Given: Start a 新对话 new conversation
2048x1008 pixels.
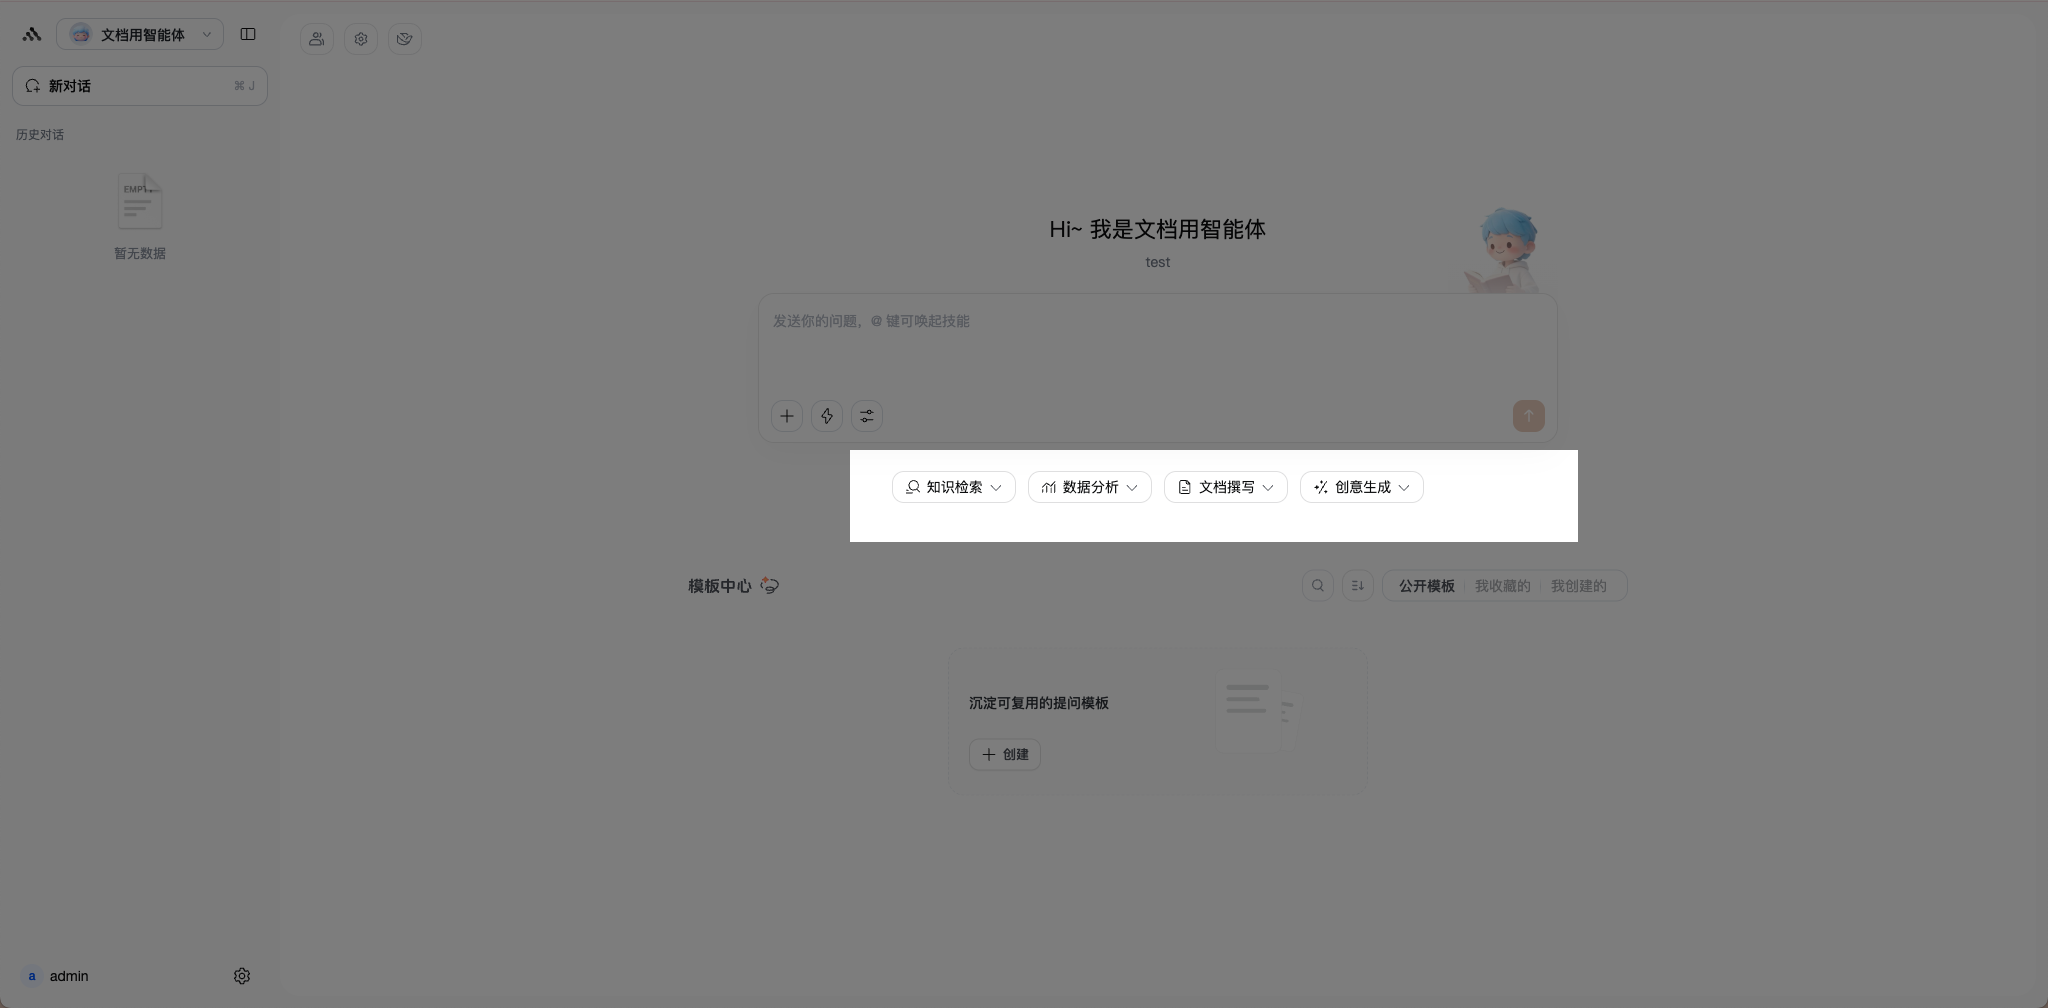Looking at the screenshot, I should tap(140, 86).
